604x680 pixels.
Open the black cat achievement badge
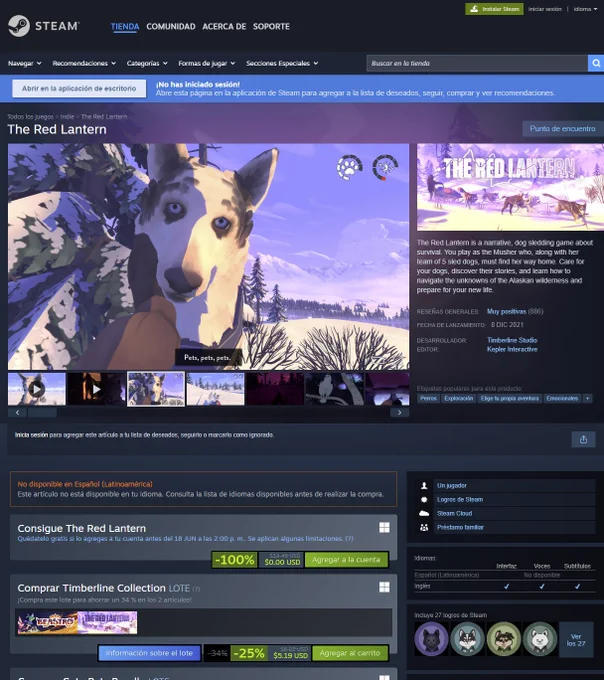(431, 639)
